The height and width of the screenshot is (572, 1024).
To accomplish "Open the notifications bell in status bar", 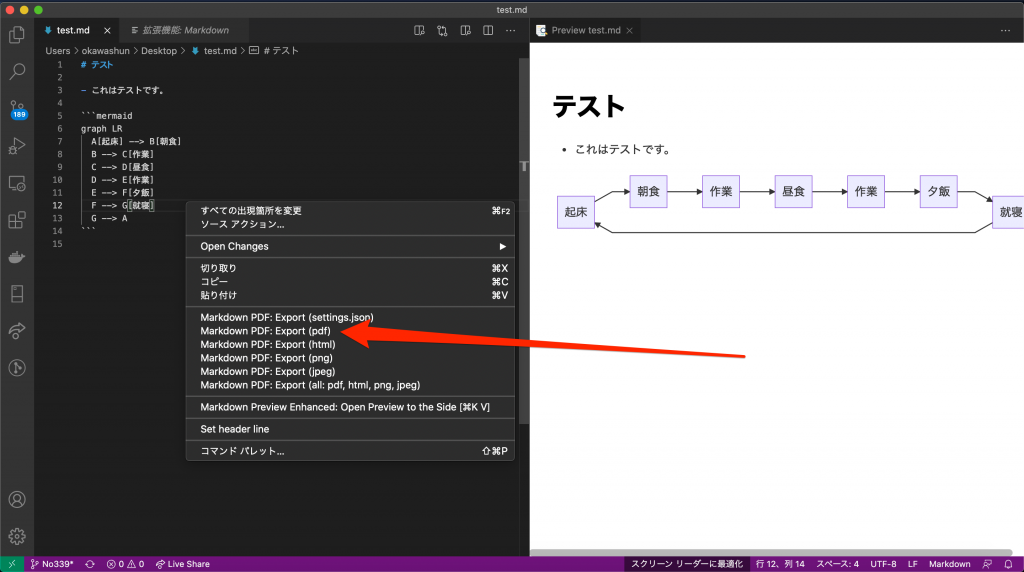I will click(x=1008, y=564).
